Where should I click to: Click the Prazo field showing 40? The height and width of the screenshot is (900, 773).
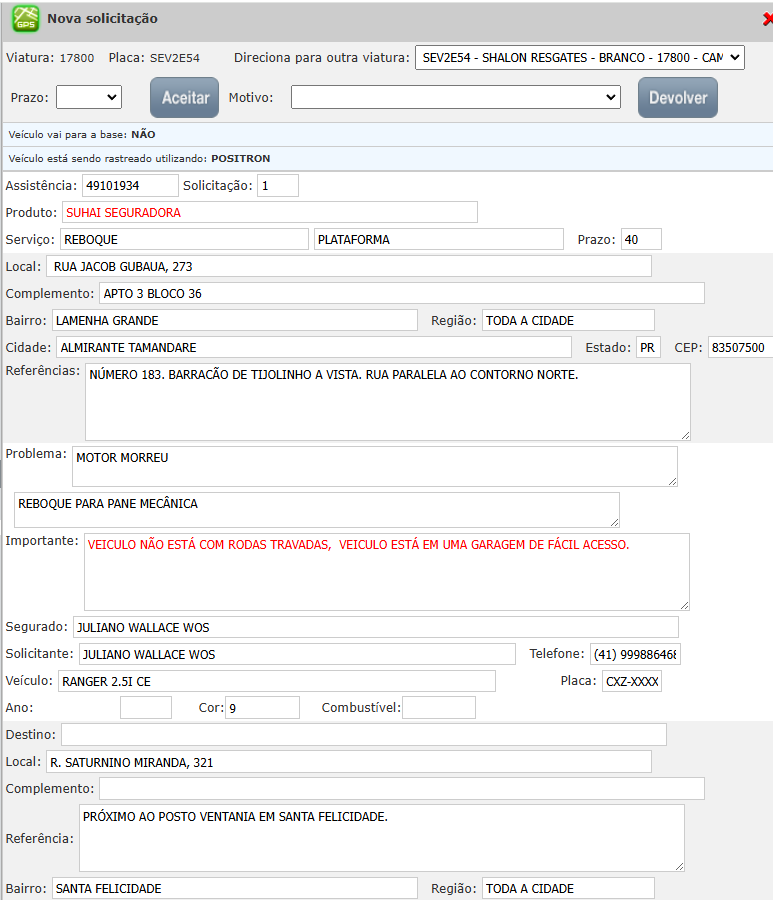(x=640, y=239)
